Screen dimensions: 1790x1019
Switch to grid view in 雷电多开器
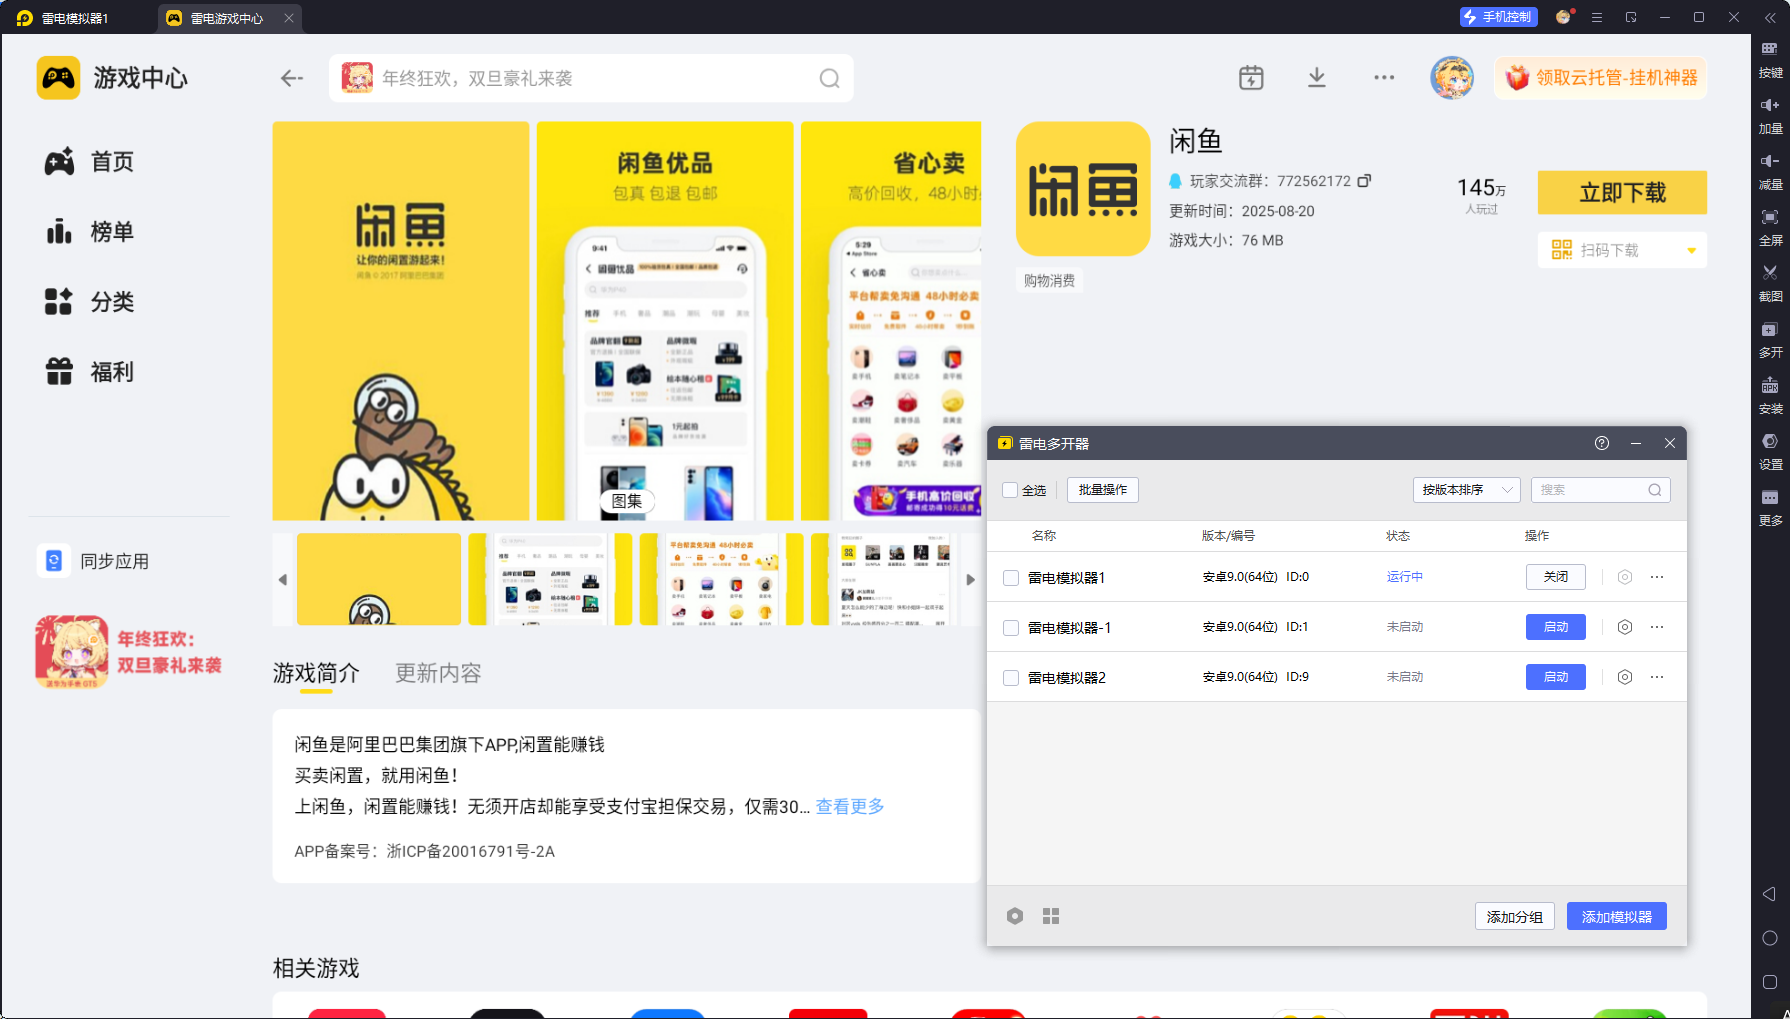coord(1050,916)
